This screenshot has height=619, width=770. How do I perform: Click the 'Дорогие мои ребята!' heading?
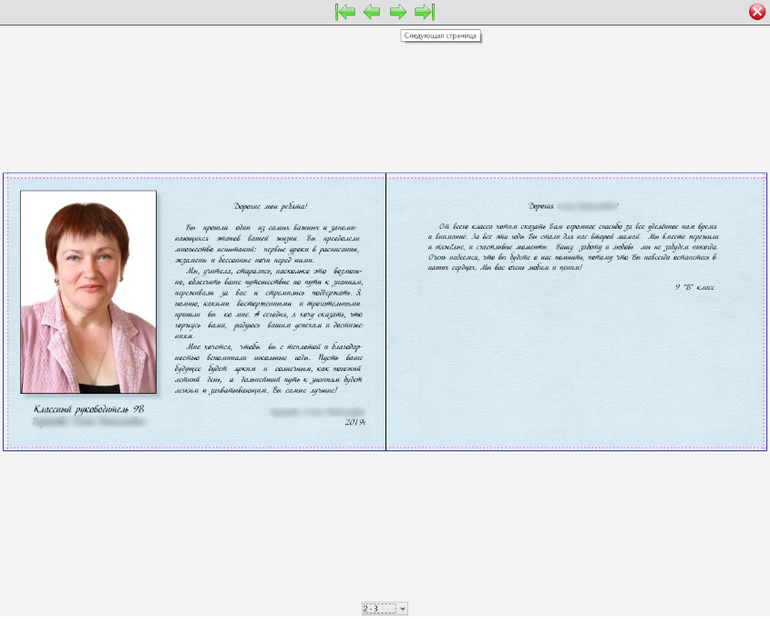click(271, 206)
